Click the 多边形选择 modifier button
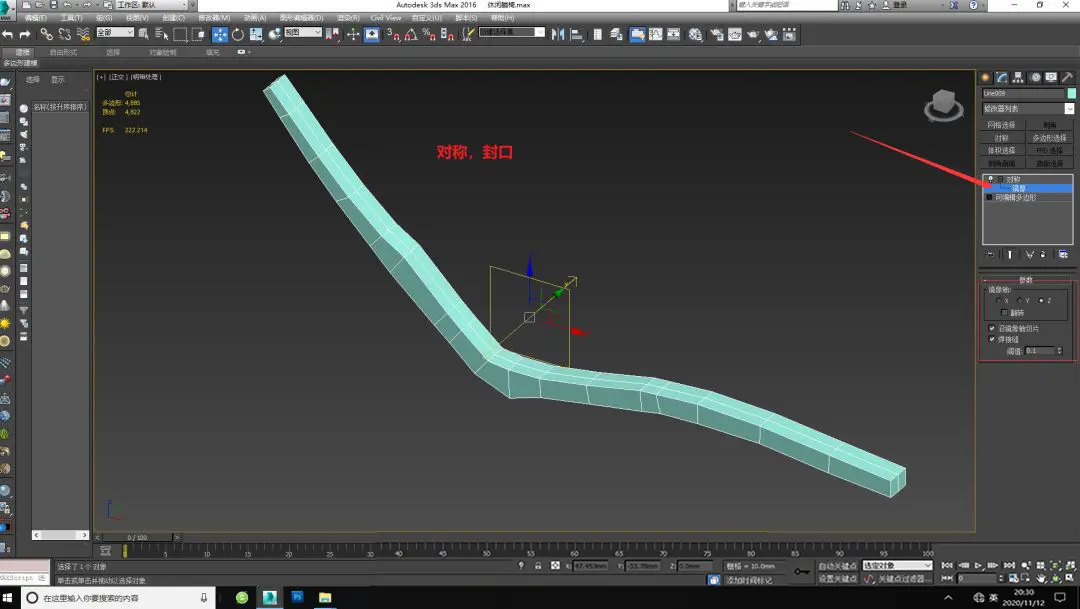The width and height of the screenshot is (1080, 609). point(1049,138)
